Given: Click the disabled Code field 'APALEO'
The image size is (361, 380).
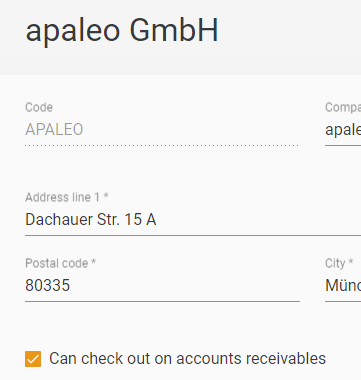Looking at the screenshot, I should [162, 130].
